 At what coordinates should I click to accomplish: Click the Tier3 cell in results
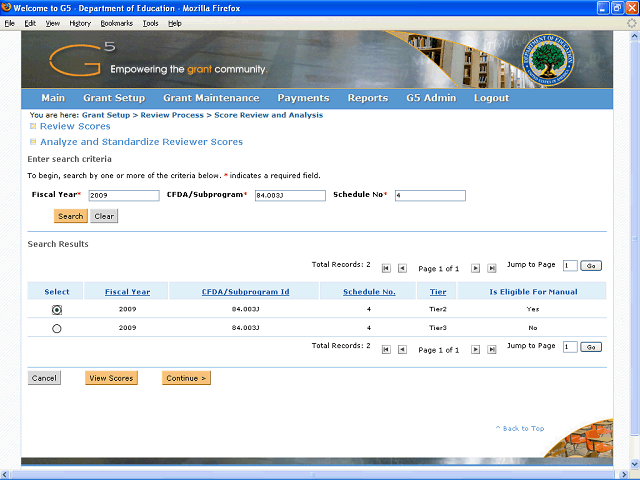coord(438,327)
